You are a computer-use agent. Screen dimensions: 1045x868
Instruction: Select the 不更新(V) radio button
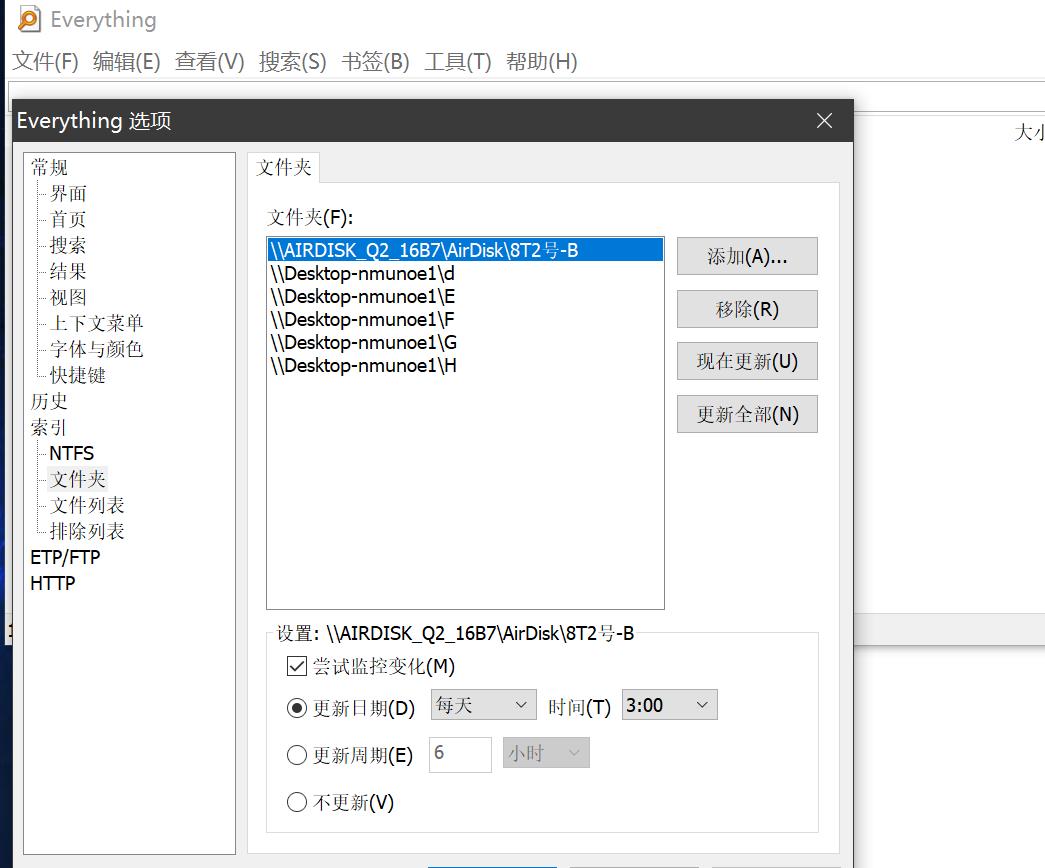(297, 802)
